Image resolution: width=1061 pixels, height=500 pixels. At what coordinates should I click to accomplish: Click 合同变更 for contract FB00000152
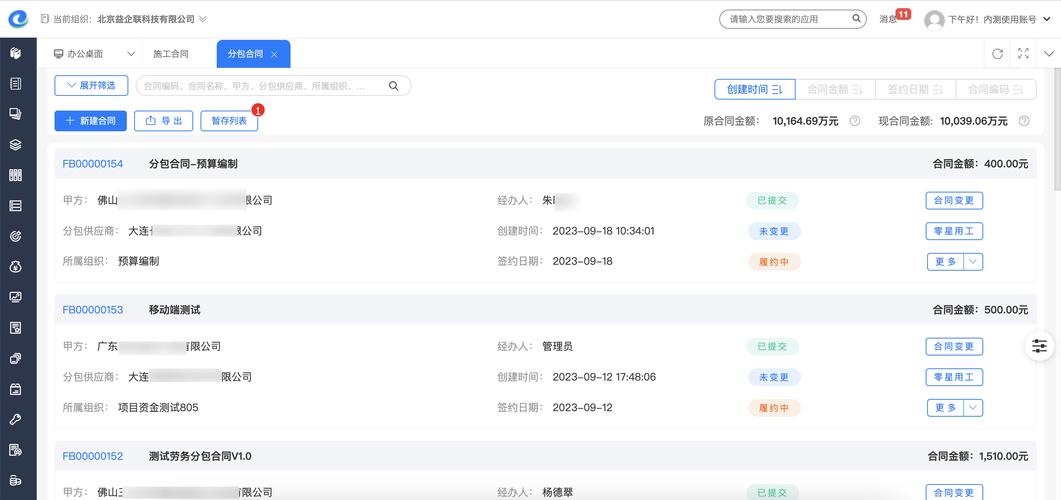click(954, 493)
